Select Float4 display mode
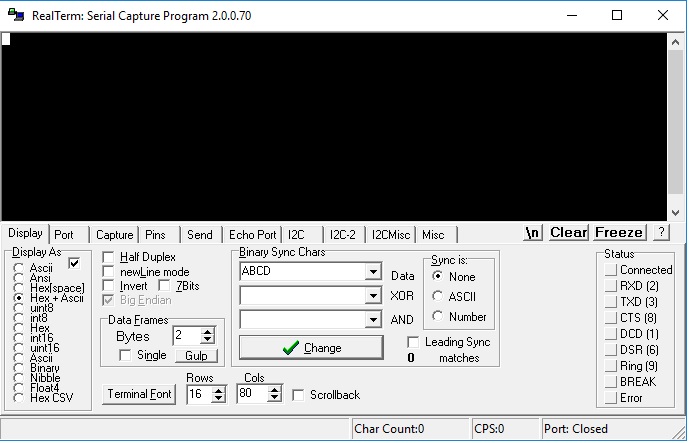The image size is (689, 443). click(18, 388)
